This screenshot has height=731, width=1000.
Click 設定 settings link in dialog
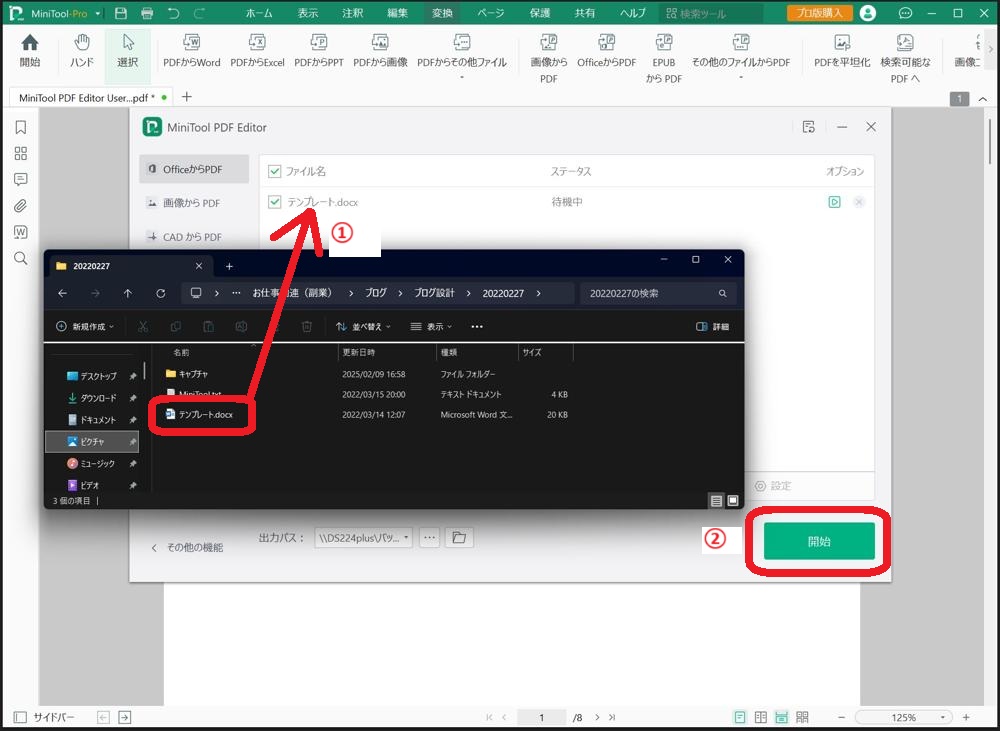click(772, 486)
